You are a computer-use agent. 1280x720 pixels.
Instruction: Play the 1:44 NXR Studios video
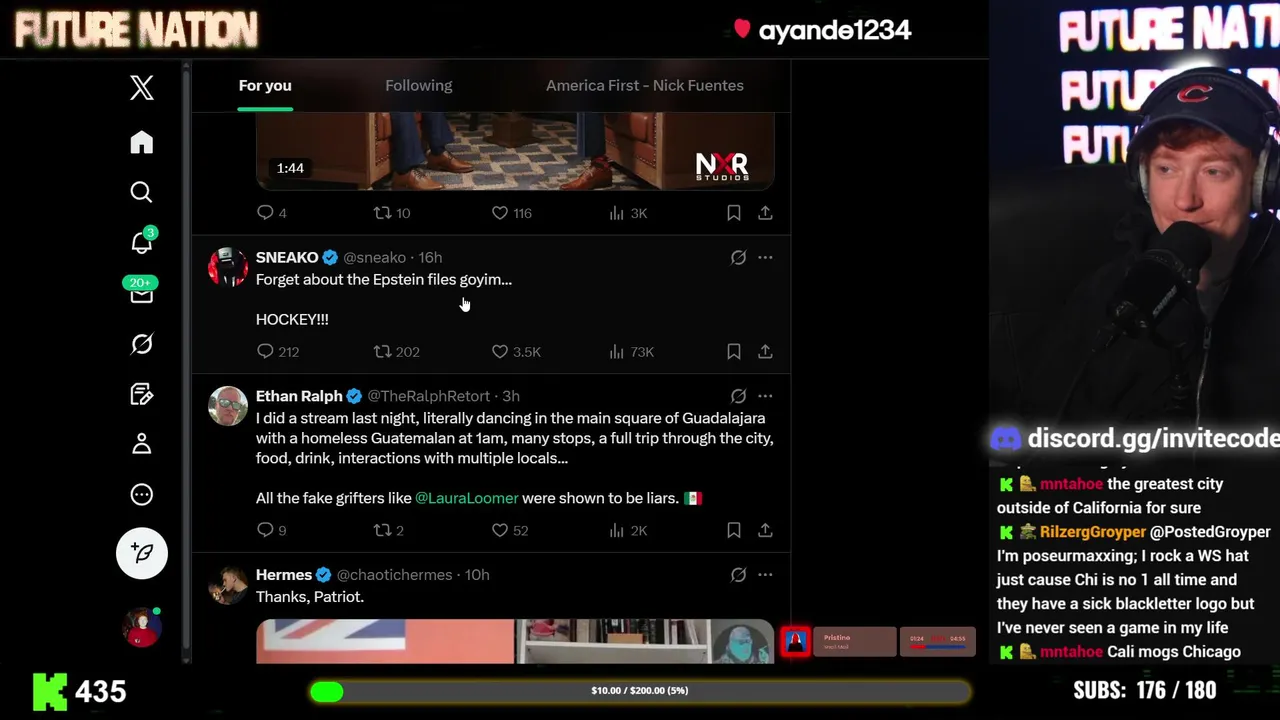coord(515,150)
